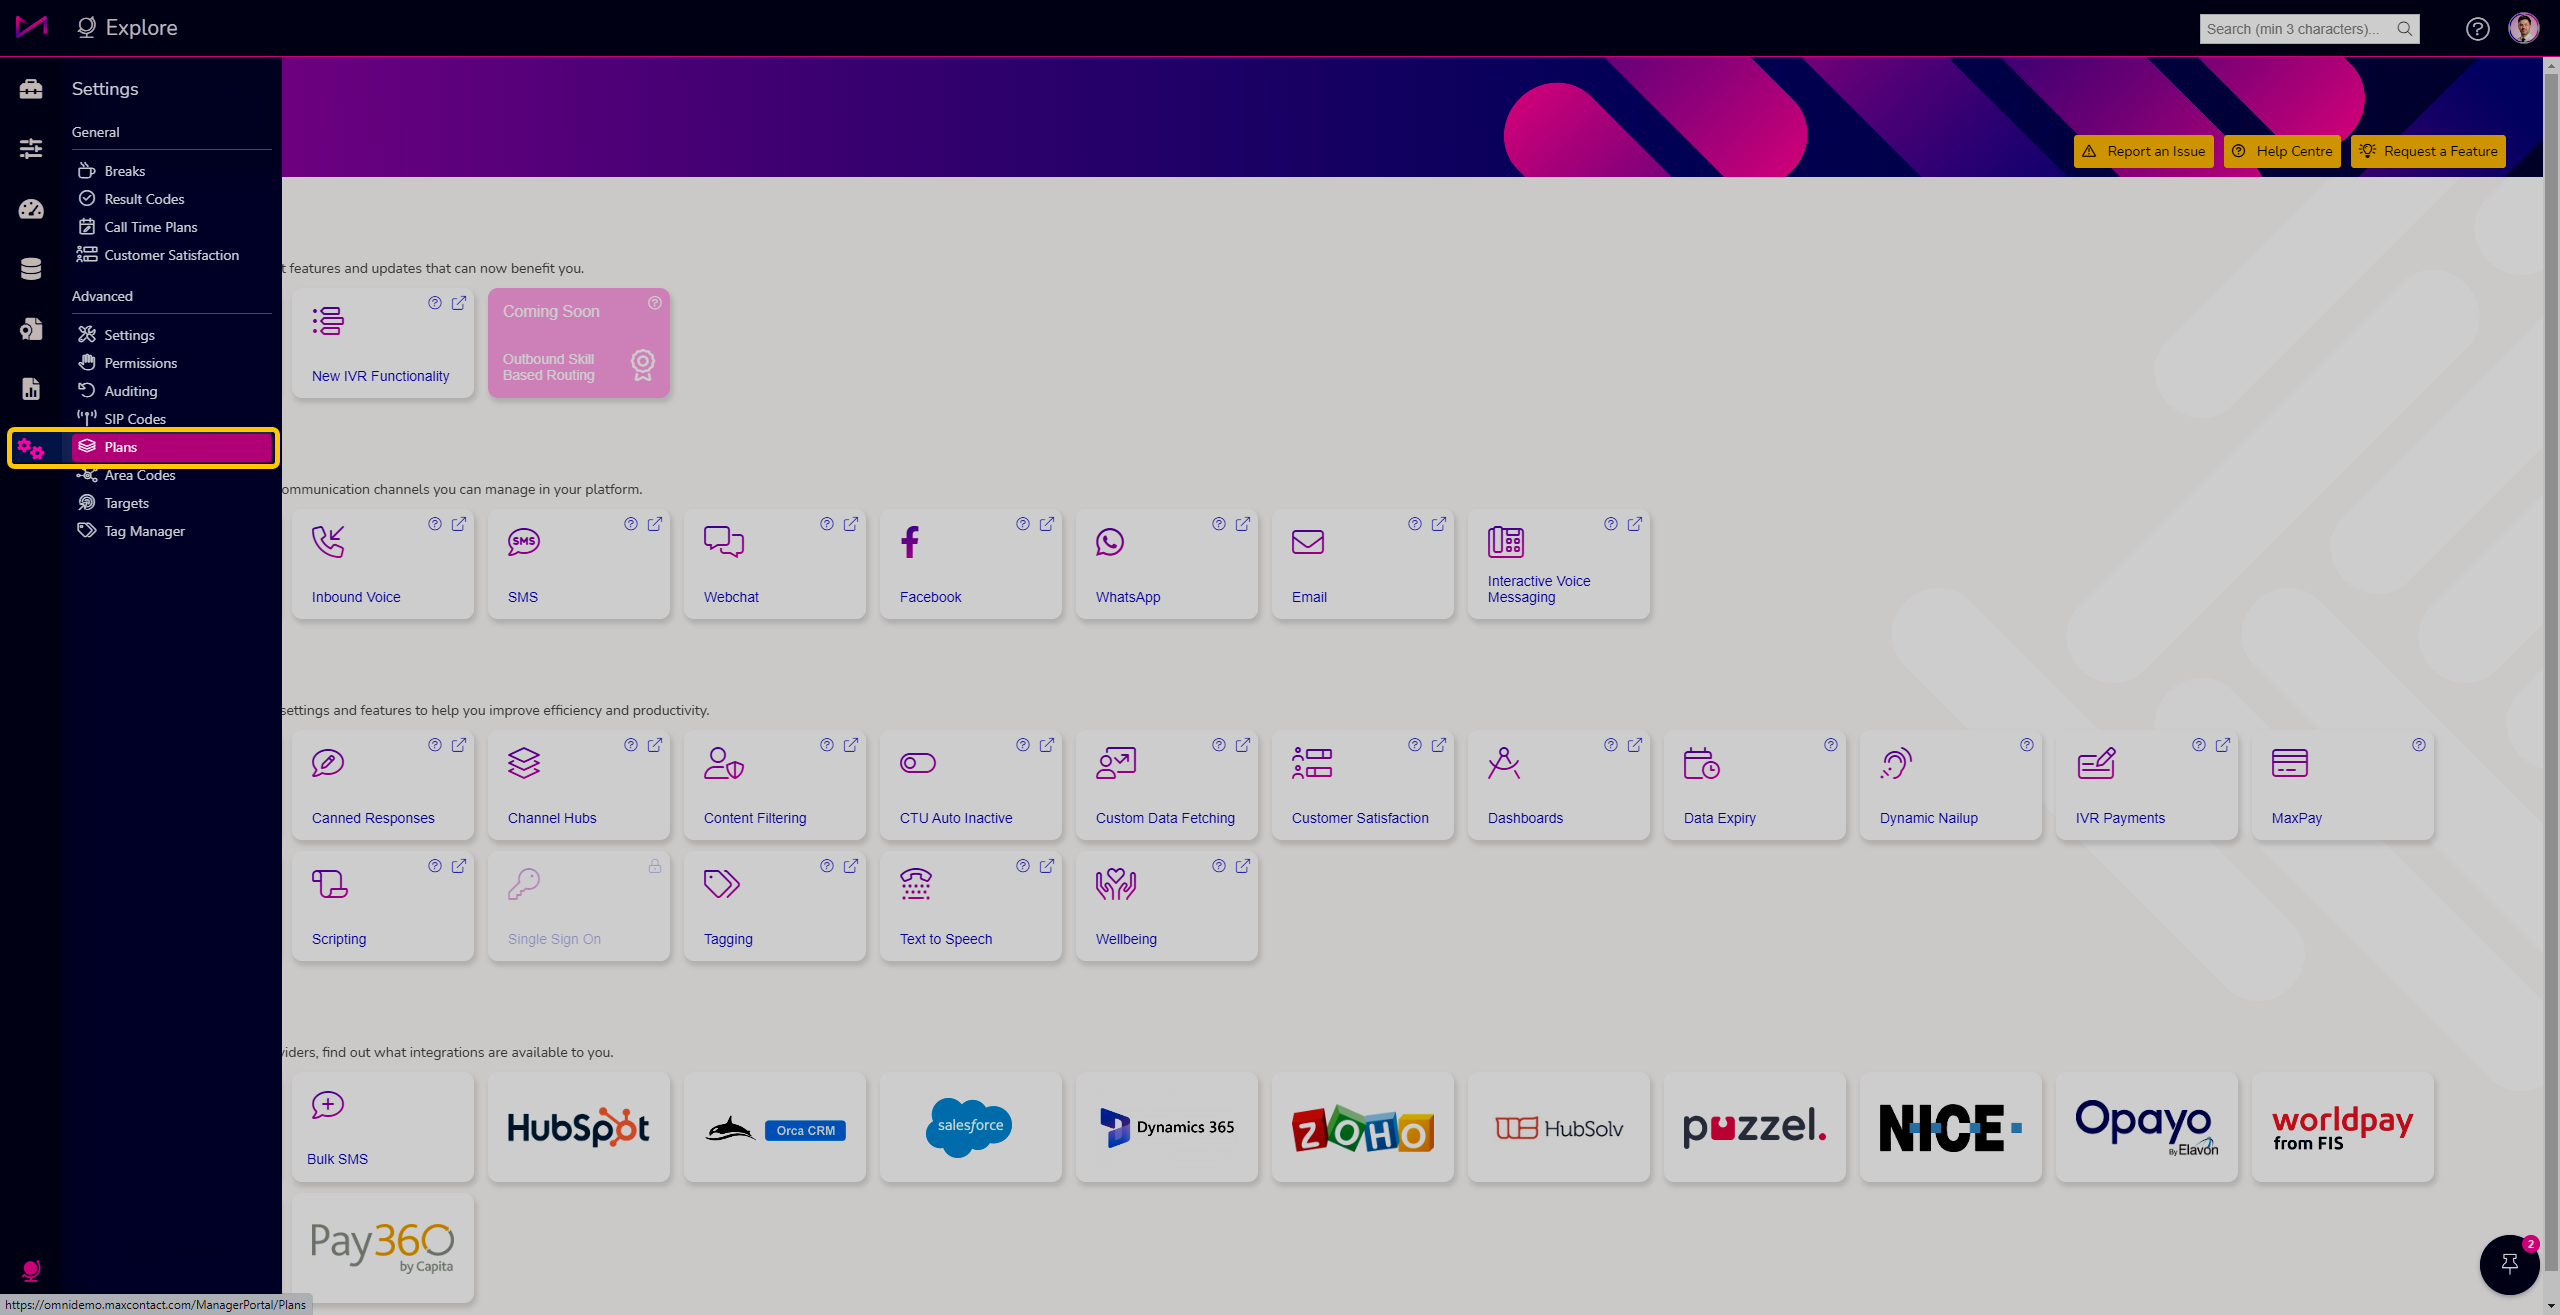Open external link on Wellbeing card
This screenshot has width=2560, height=1315.
1243,866
